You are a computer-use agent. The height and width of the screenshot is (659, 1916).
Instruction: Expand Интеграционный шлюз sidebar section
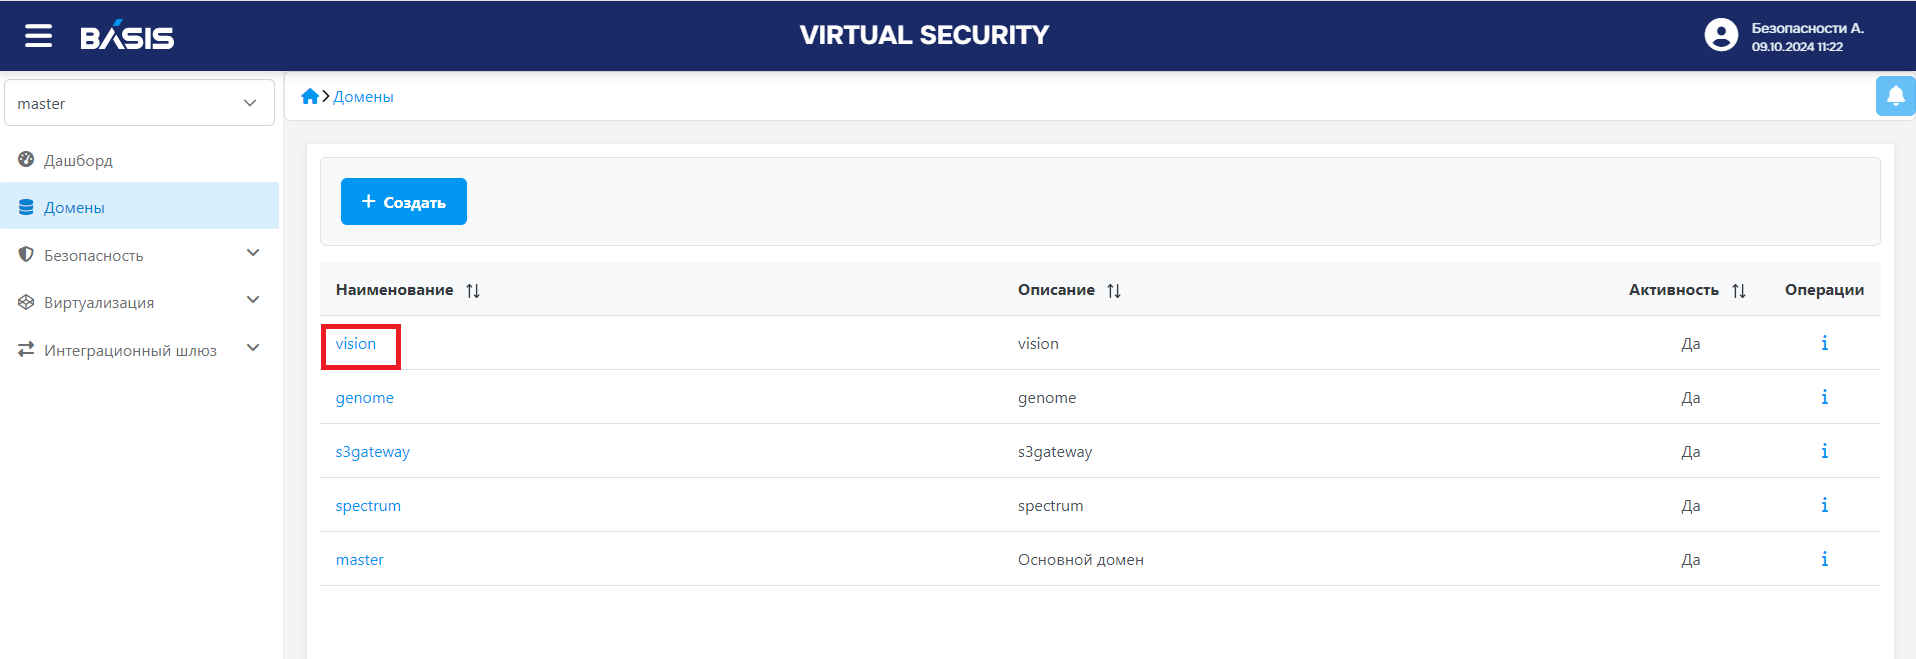[253, 348]
